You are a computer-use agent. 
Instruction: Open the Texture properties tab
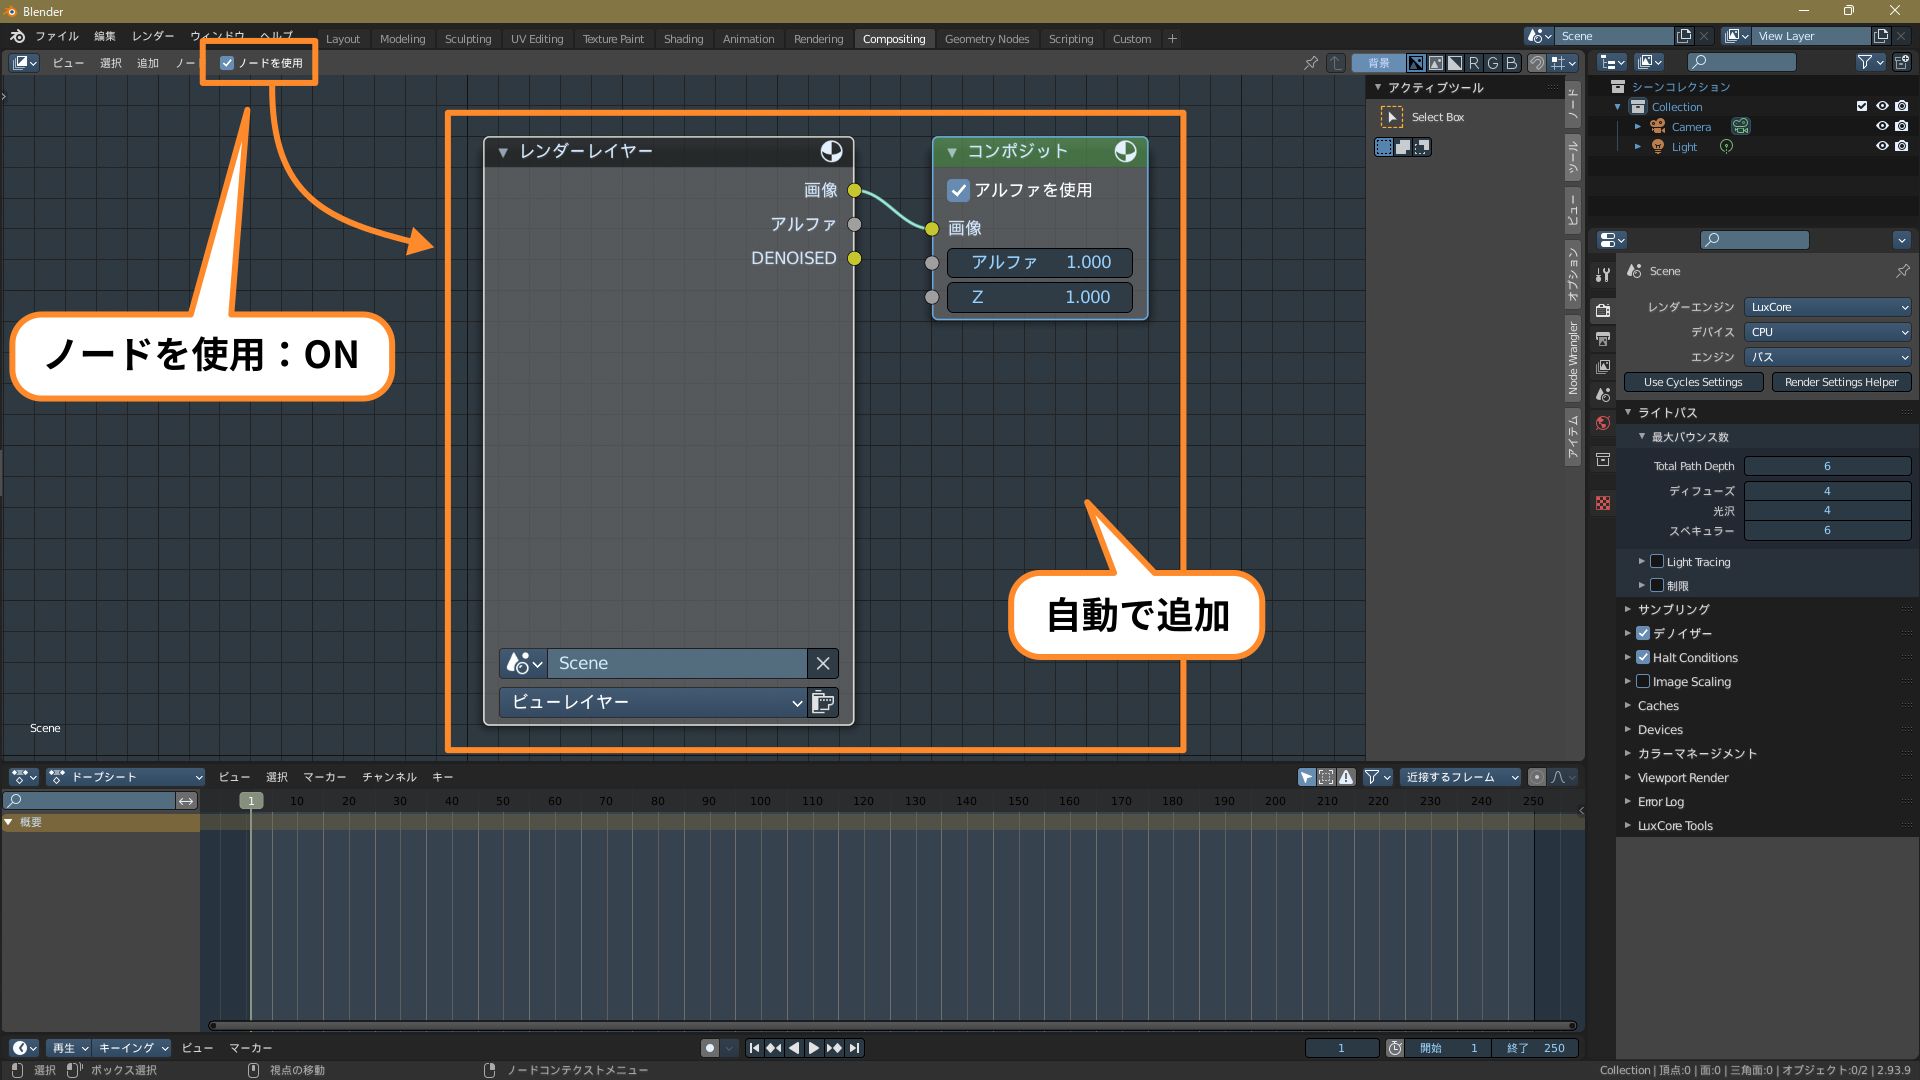point(1603,503)
